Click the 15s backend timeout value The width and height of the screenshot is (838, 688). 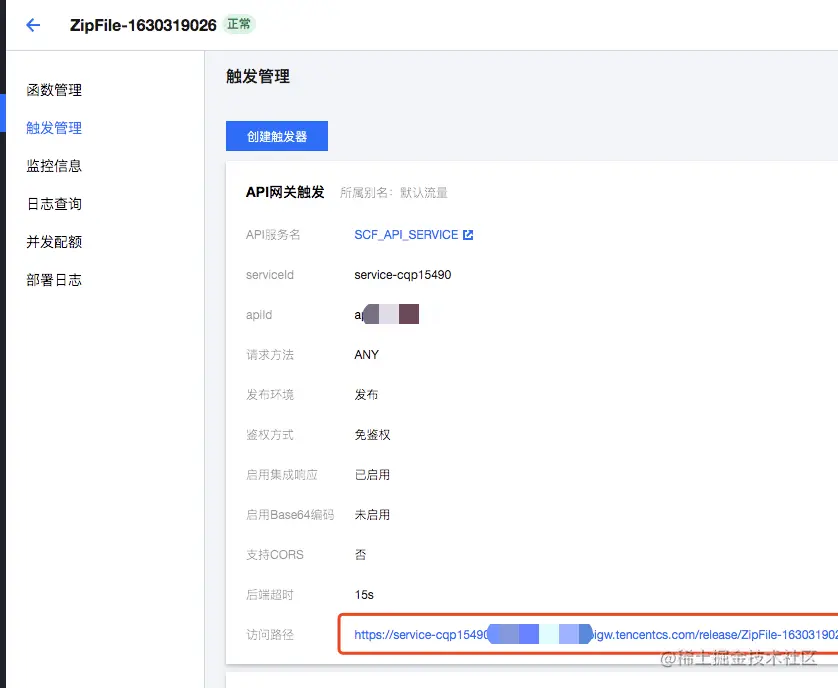pyautogui.click(x=364, y=594)
